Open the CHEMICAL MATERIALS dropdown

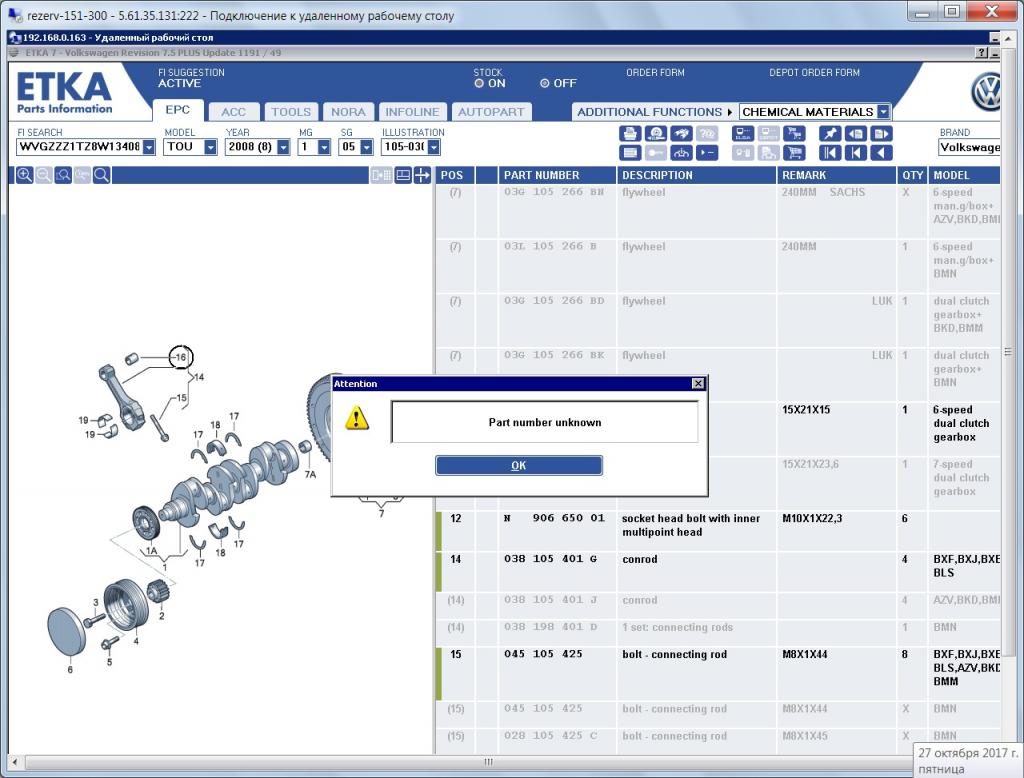(x=883, y=112)
